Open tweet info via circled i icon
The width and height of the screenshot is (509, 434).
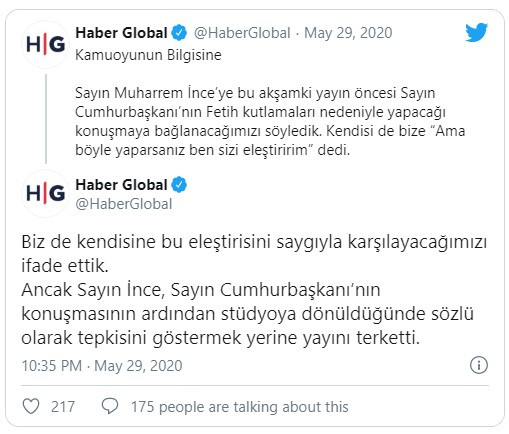[479, 365]
